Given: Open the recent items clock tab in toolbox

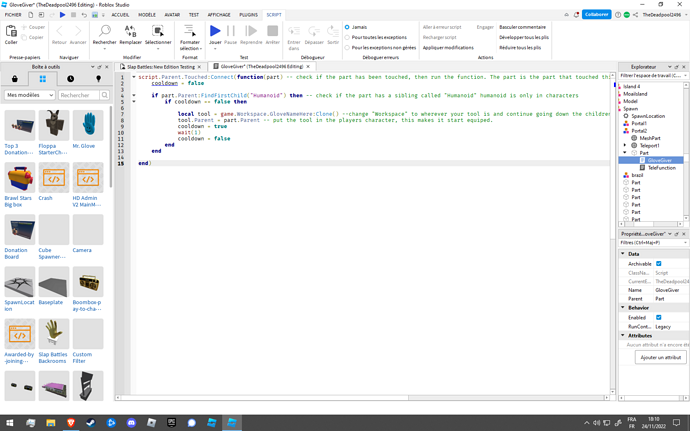Looking at the screenshot, I should pos(71,78).
